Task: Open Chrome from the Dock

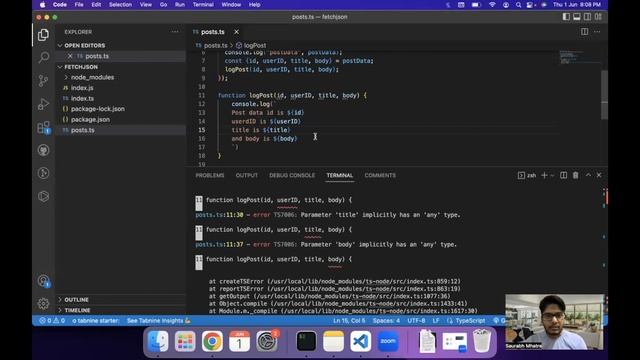Action: pos(212,341)
